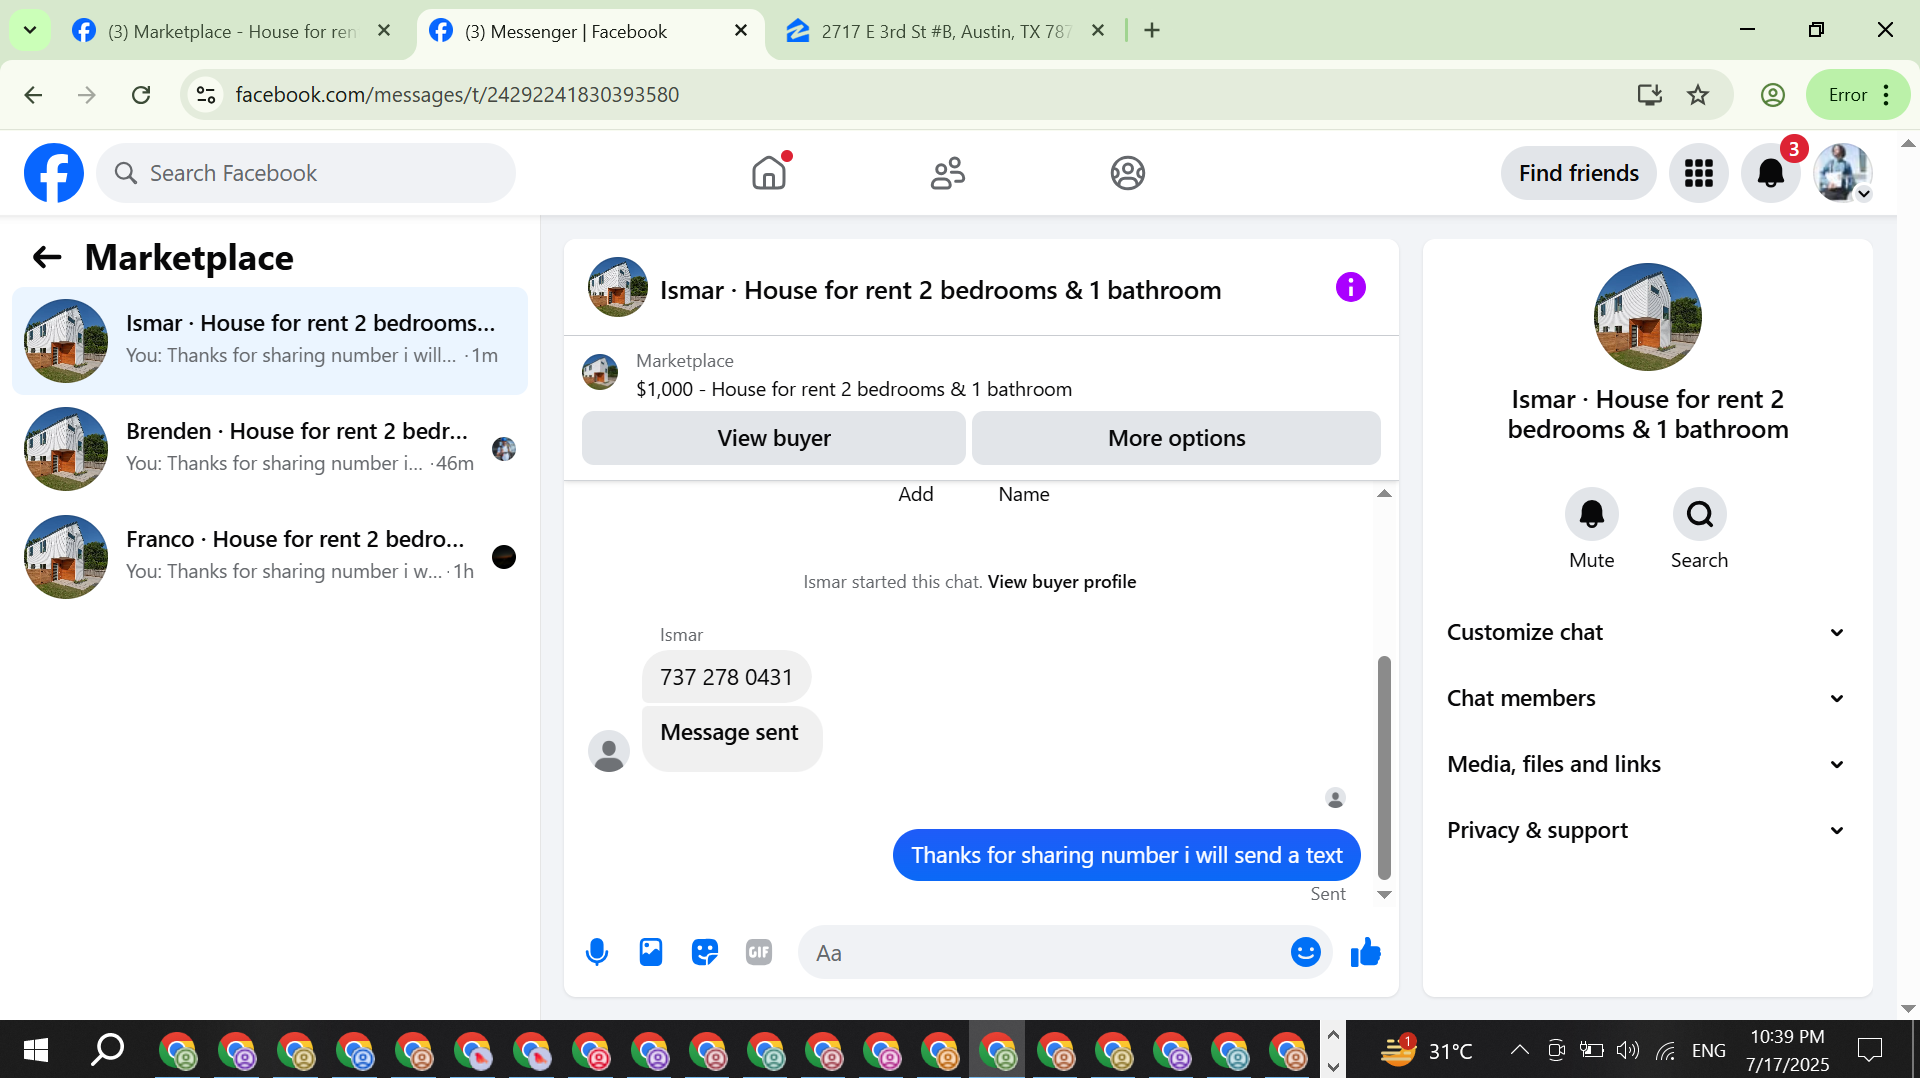
Task: Open the Franco conversation in the list
Action: tap(270, 557)
